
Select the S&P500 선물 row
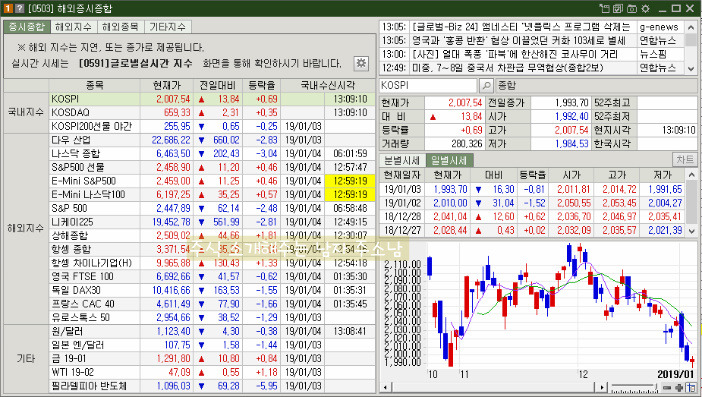click(x=212, y=167)
